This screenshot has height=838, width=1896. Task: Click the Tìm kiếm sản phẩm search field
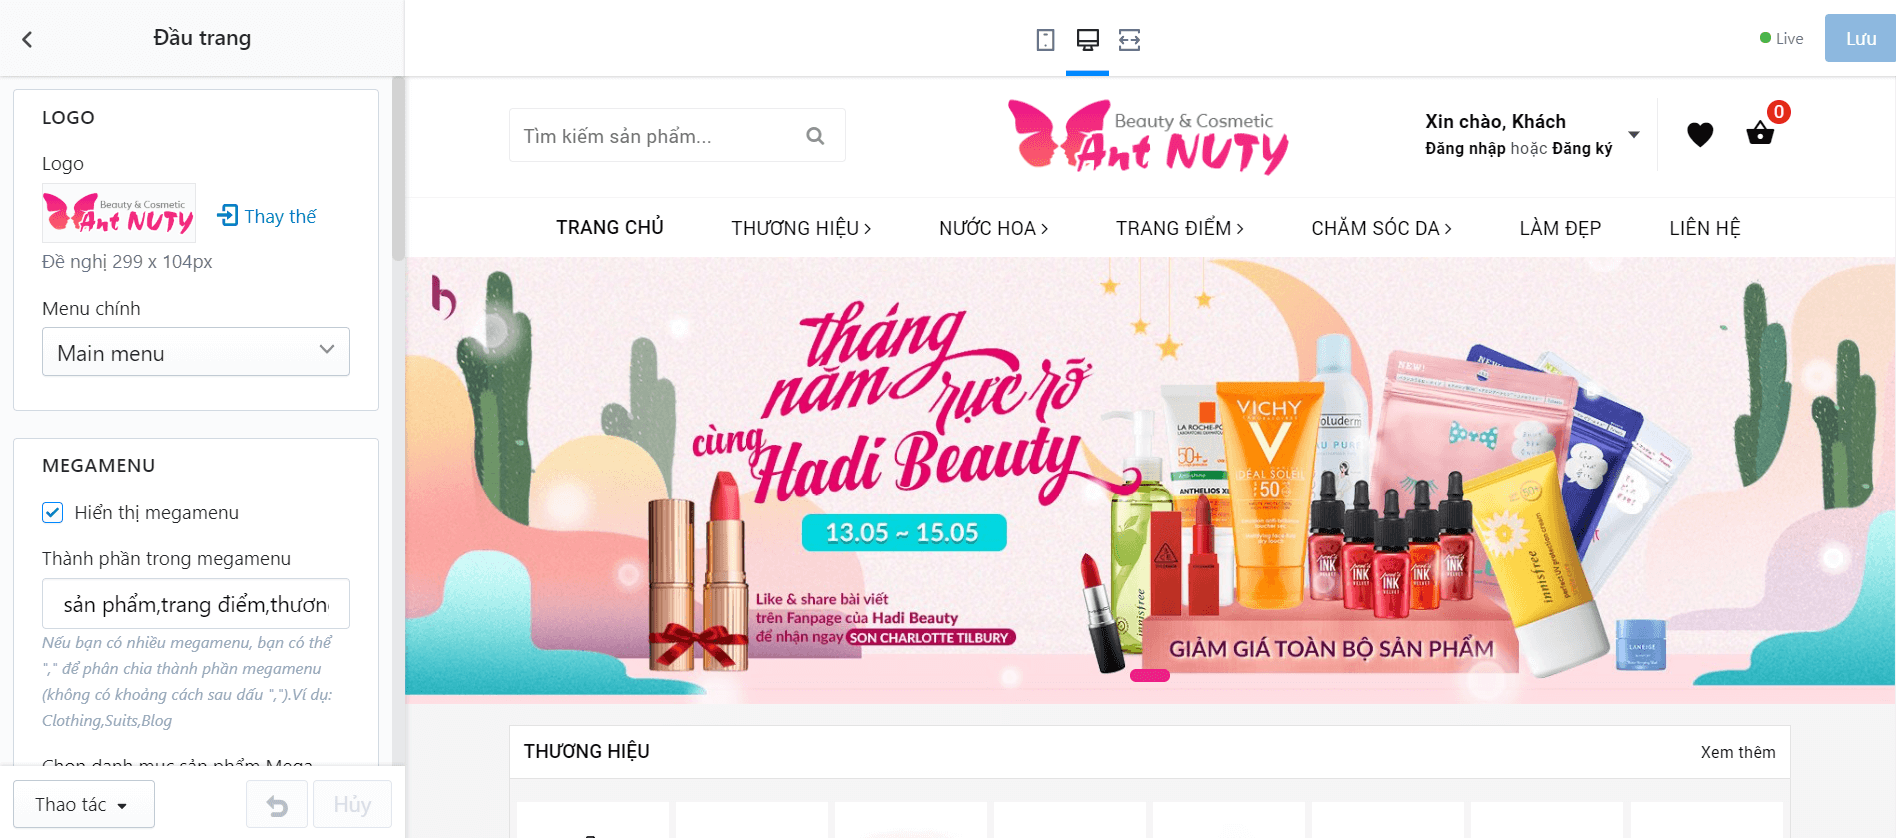click(677, 135)
